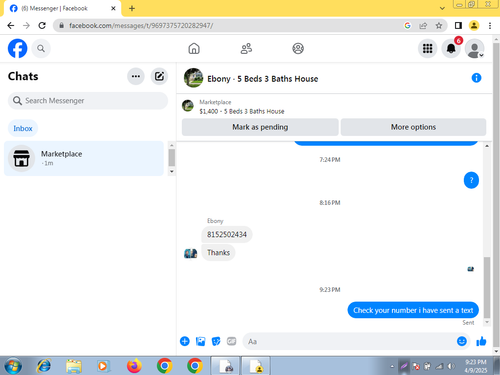The width and height of the screenshot is (500, 375).
Task: Open the Facebook logo home link
Action: 17,49
